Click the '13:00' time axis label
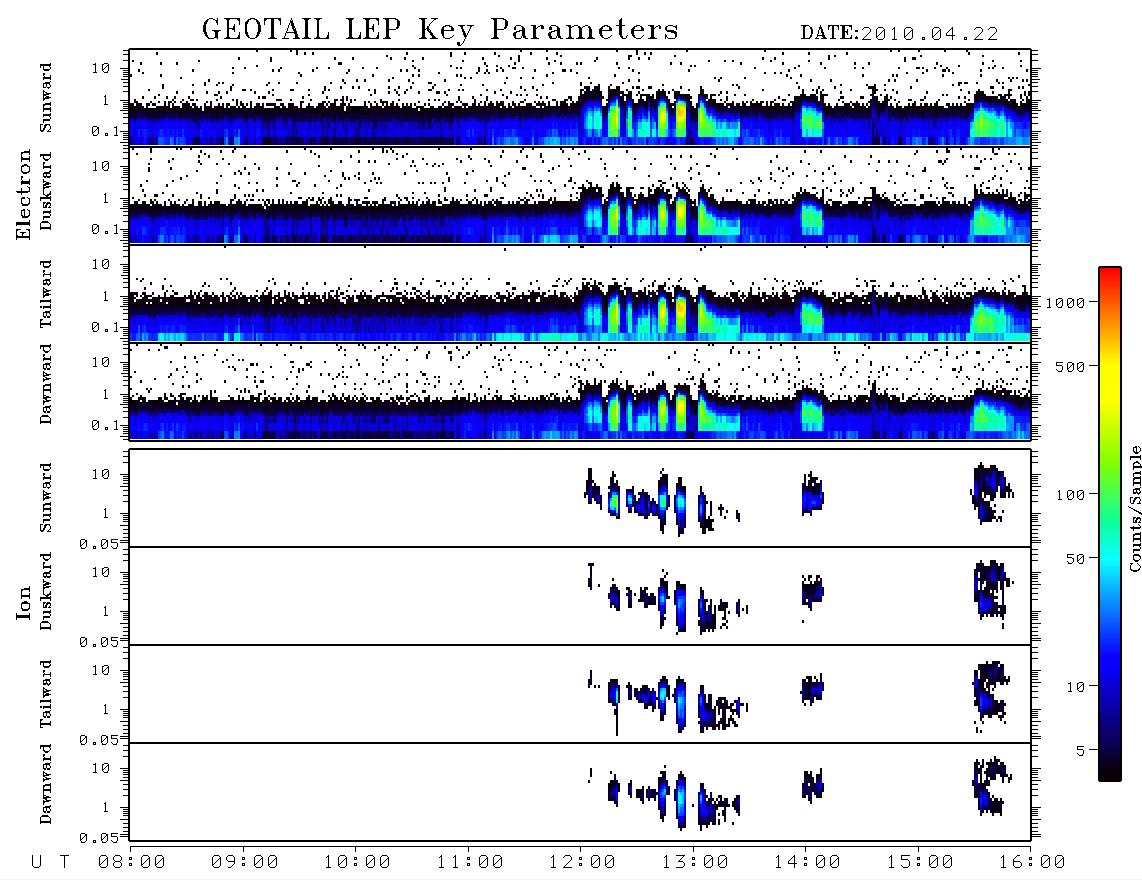This screenshot has width=1142, height=880. click(695, 863)
